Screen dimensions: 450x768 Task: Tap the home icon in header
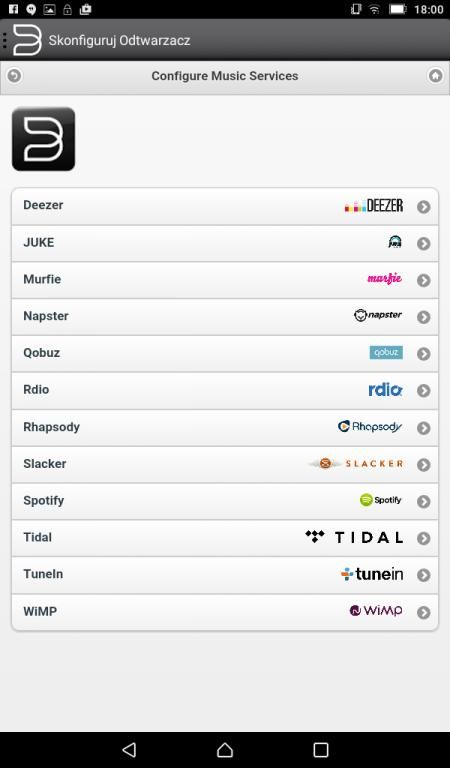[x=435, y=76]
